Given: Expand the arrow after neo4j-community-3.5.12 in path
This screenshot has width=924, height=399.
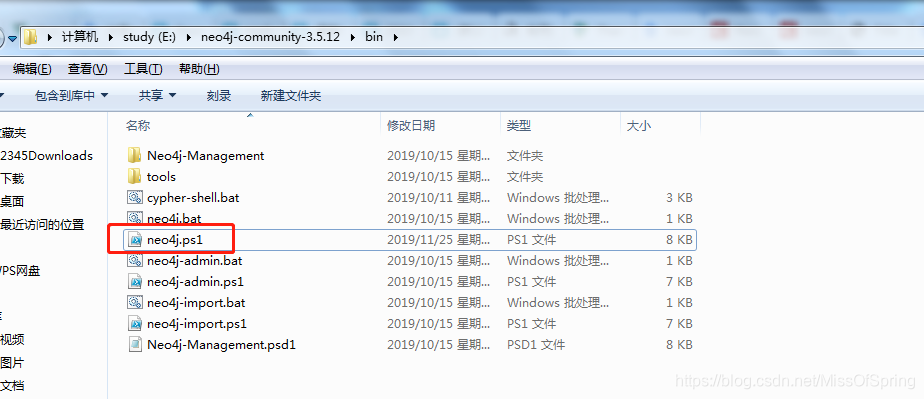Looking at the screenshot, I should point(353,37).
